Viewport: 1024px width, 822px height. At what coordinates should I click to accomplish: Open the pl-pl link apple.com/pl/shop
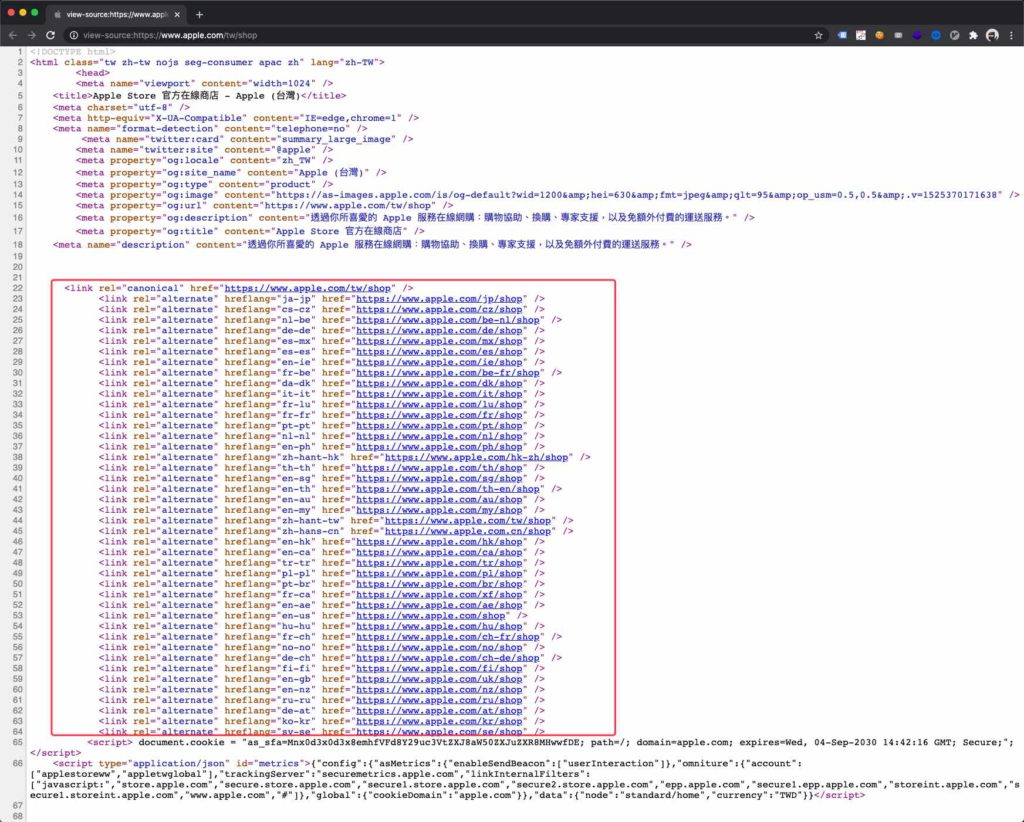click(x=439, y=573)
